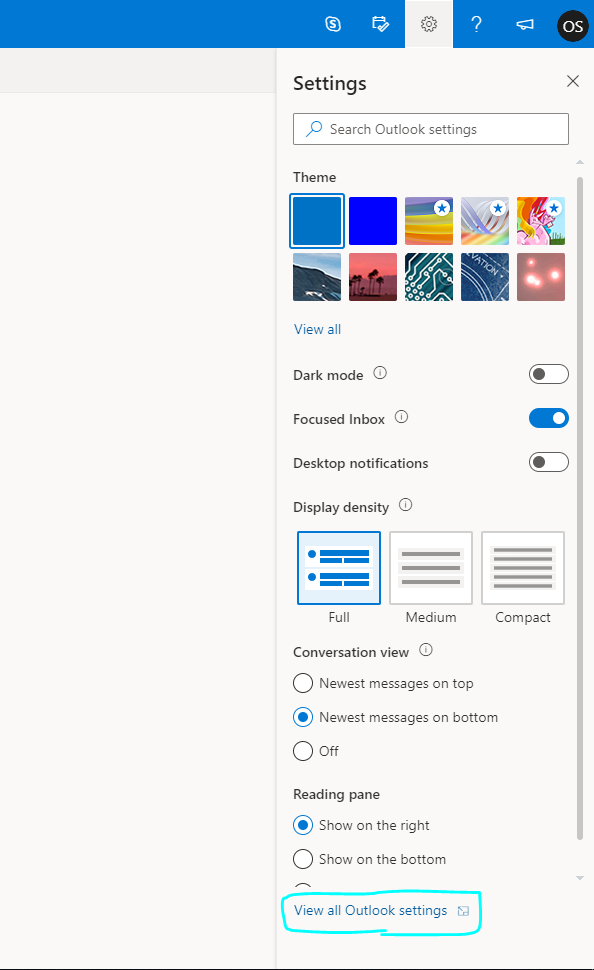Open Skype from the top bar

click(333, 24)
